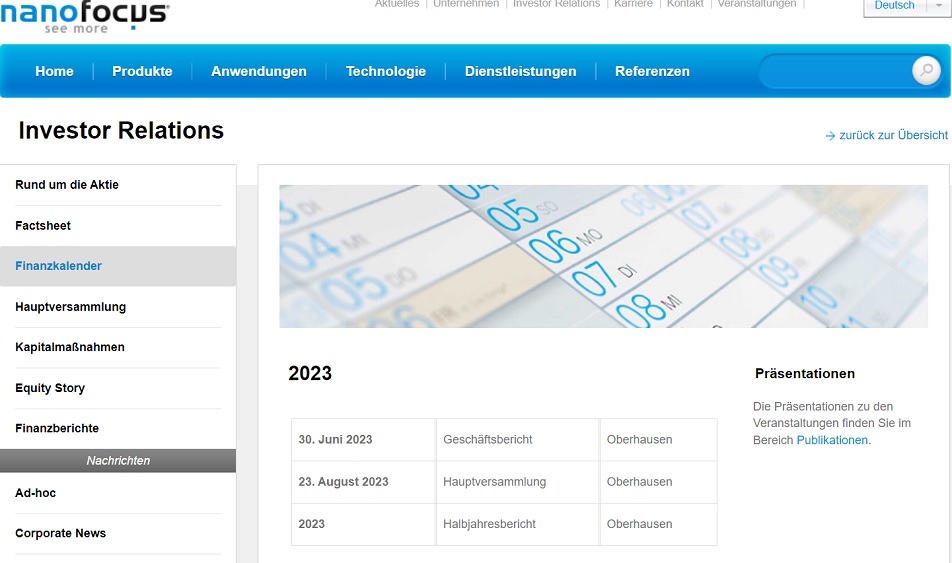Click the Geschäftsbericht table cell
The height and width of the screenshot is (563, 952).
(x=518, y=440)
